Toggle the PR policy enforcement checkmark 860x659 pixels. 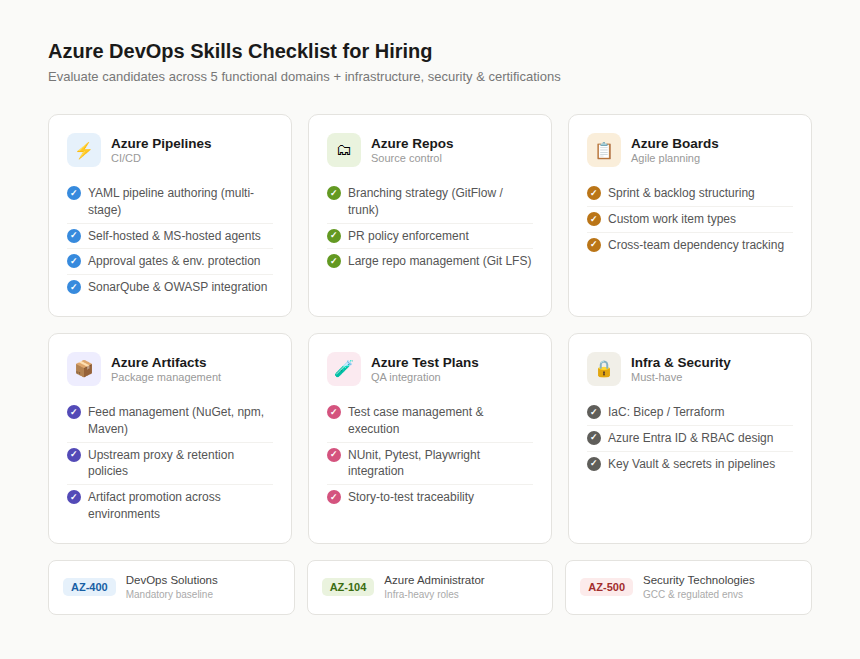click(x=334, y=236)
